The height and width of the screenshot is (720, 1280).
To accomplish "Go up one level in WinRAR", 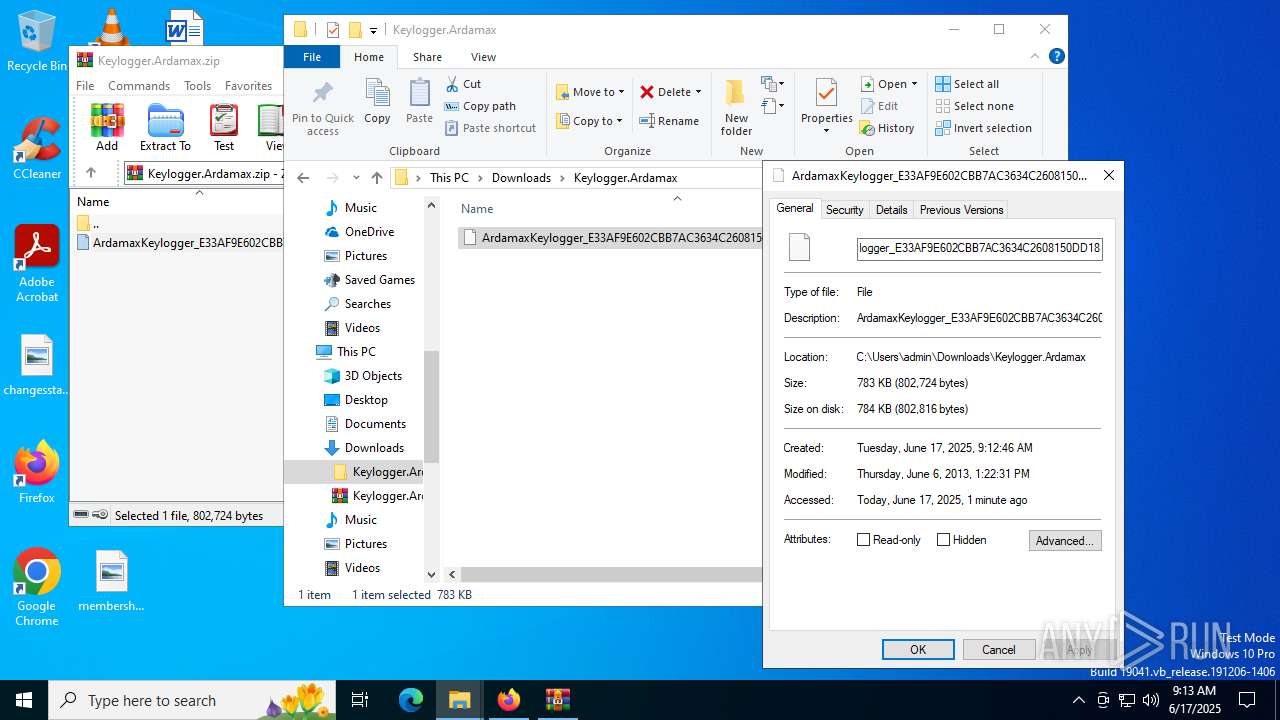I will pyautogui.click(x=90, y=173).
